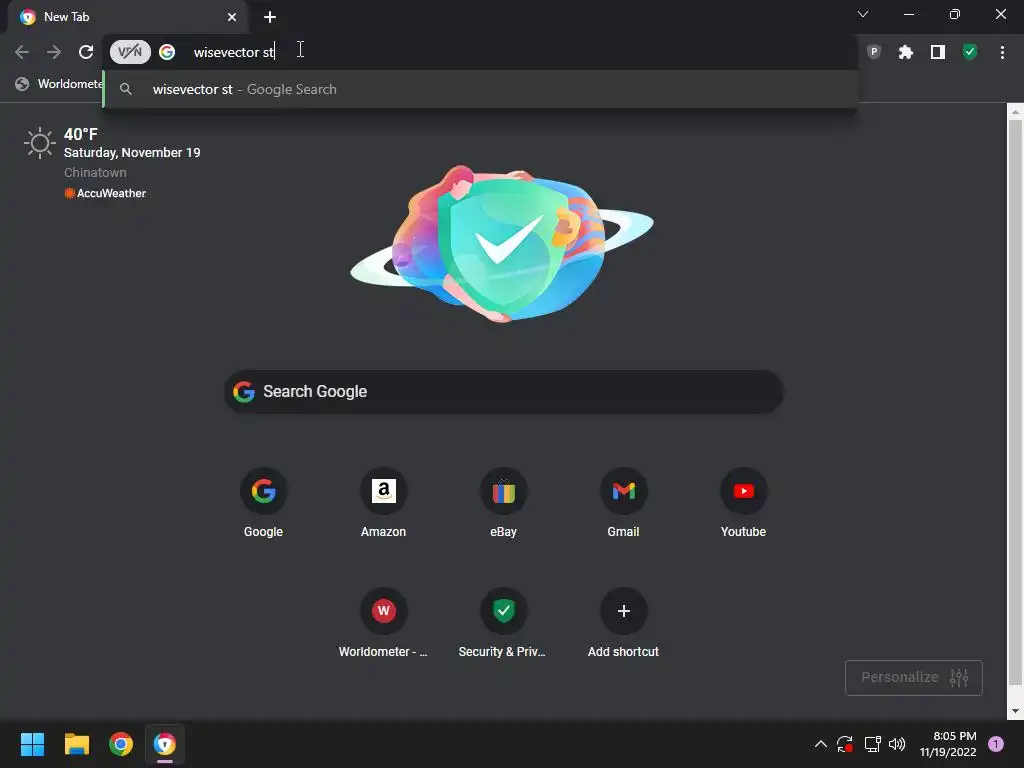Screen dimensions: 1024x768
Task: Open the Worldometer bookmark
Action: tap(60, 84)
